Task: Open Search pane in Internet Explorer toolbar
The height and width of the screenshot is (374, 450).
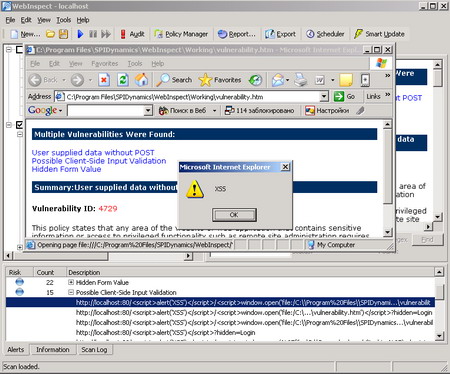Action: point(174,80)
